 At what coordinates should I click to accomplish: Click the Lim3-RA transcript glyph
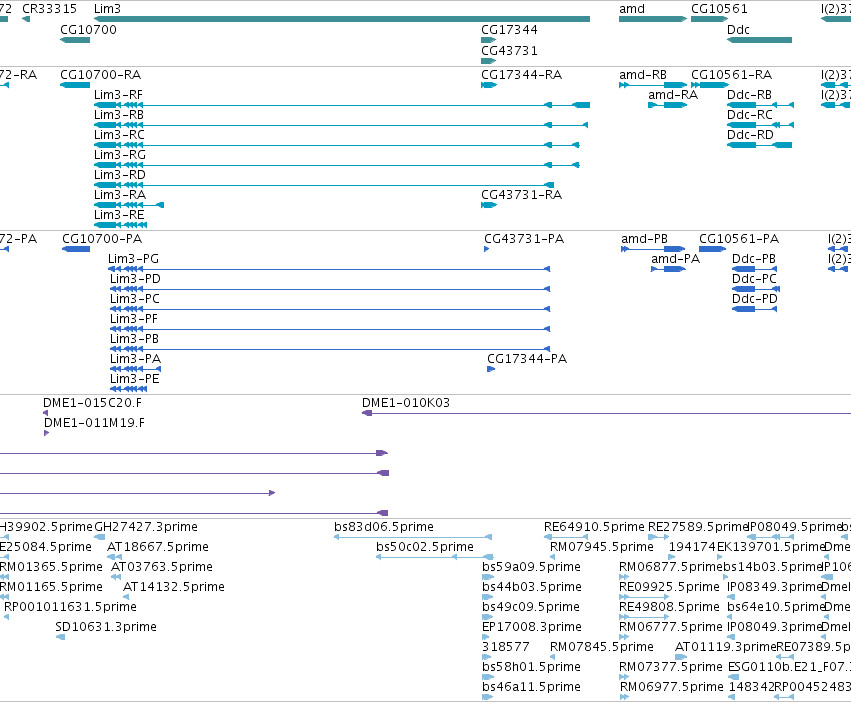click(x=129, y=205)
